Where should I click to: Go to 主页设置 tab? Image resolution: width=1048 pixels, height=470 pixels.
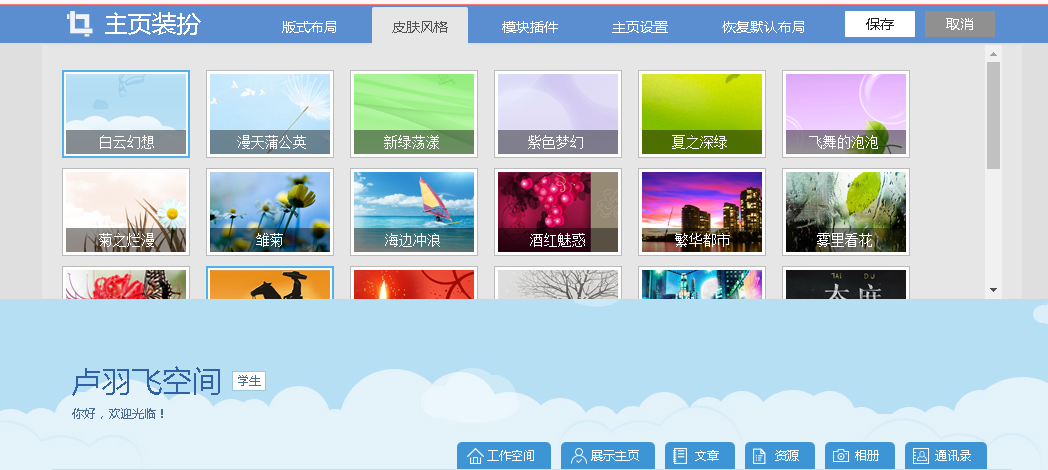[x=640, y=27]
